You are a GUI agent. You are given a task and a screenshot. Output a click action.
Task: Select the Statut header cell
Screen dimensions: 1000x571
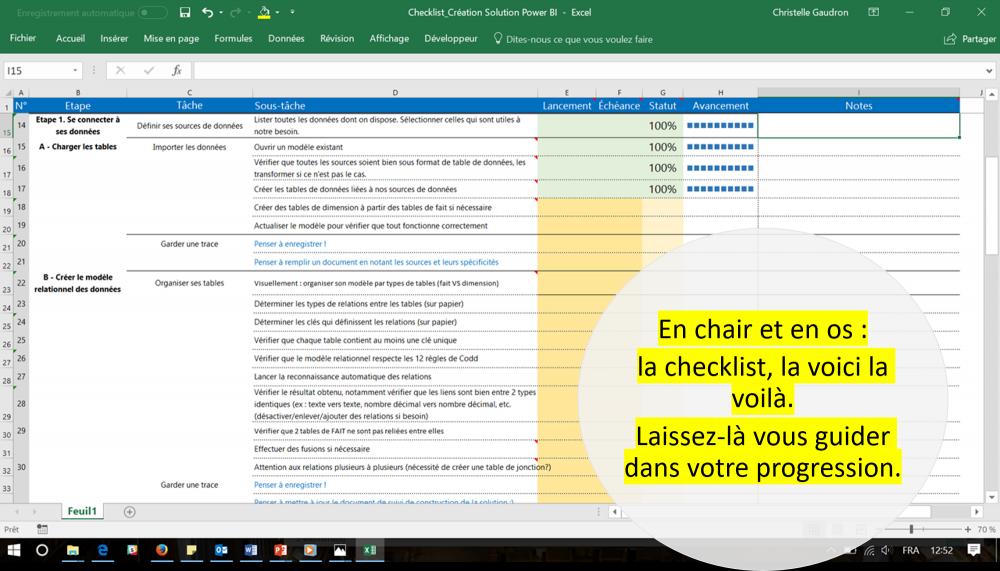click(x=663, y=106)
